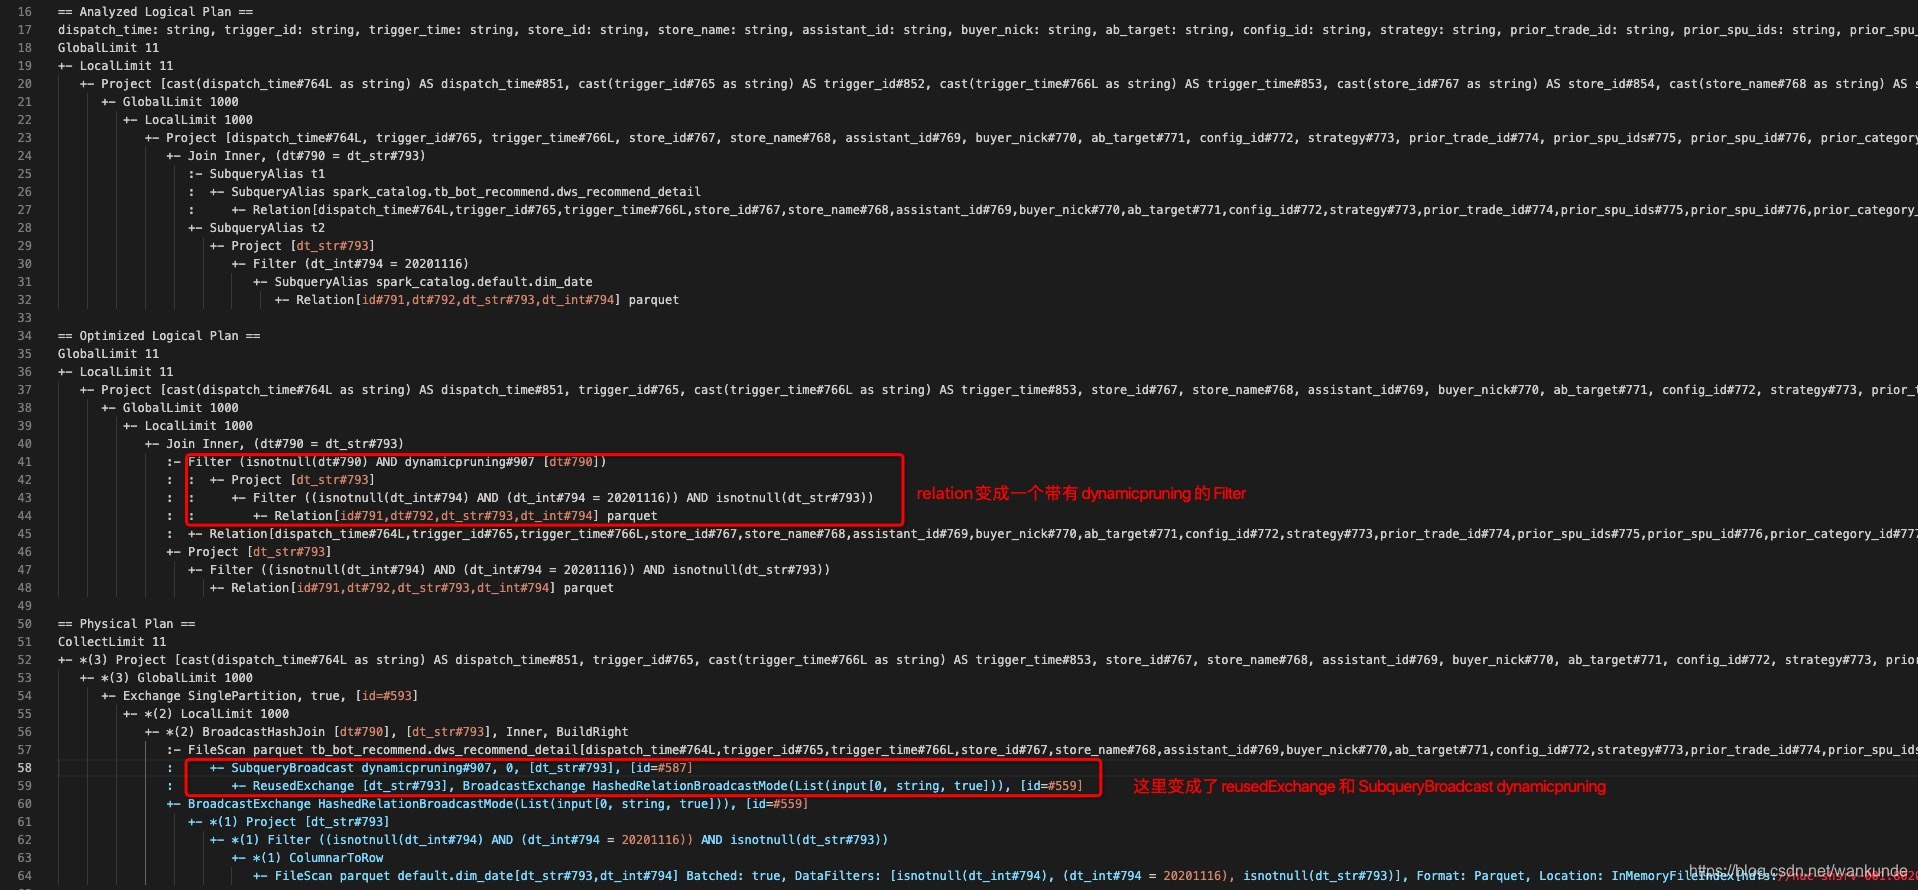Click 'GlobalLimit 1000' on line 21
This screenshot has width=1918, height=890.
pos(181,102)
